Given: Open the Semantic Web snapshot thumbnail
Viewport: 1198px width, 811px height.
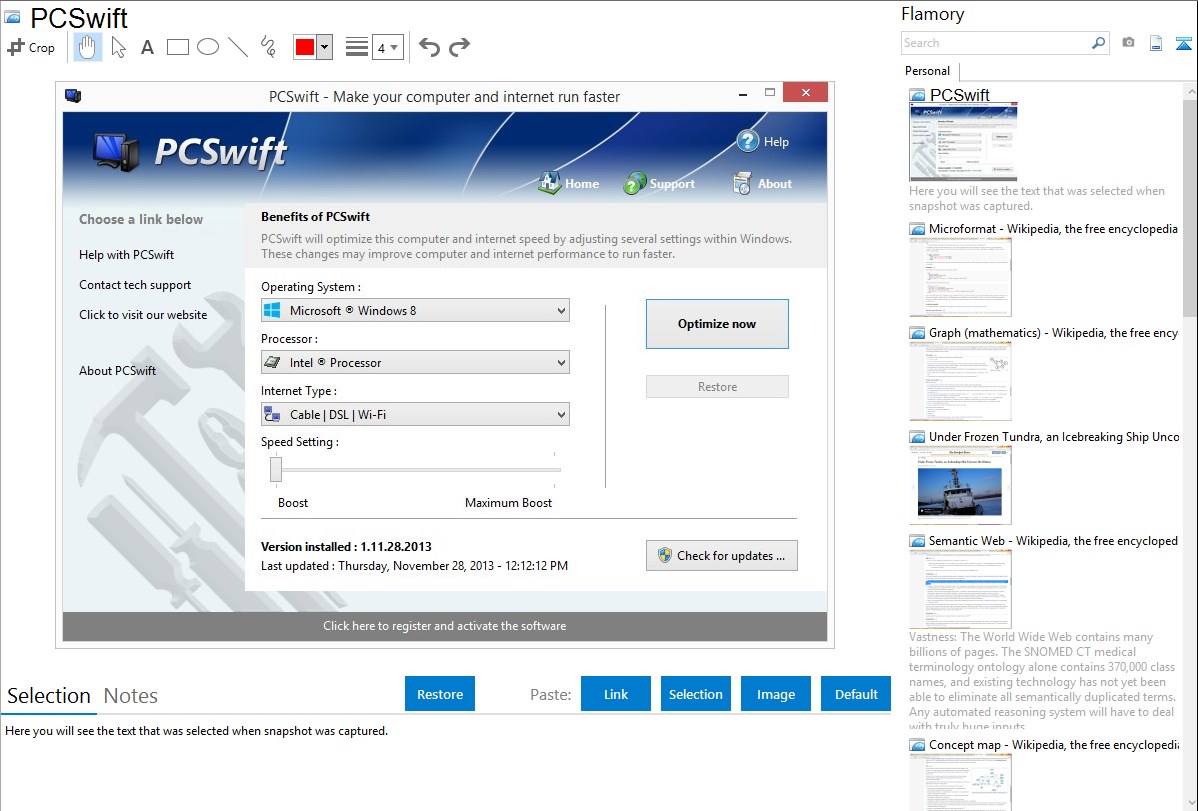Looking at the screenshot, I should tap(960, 589).
